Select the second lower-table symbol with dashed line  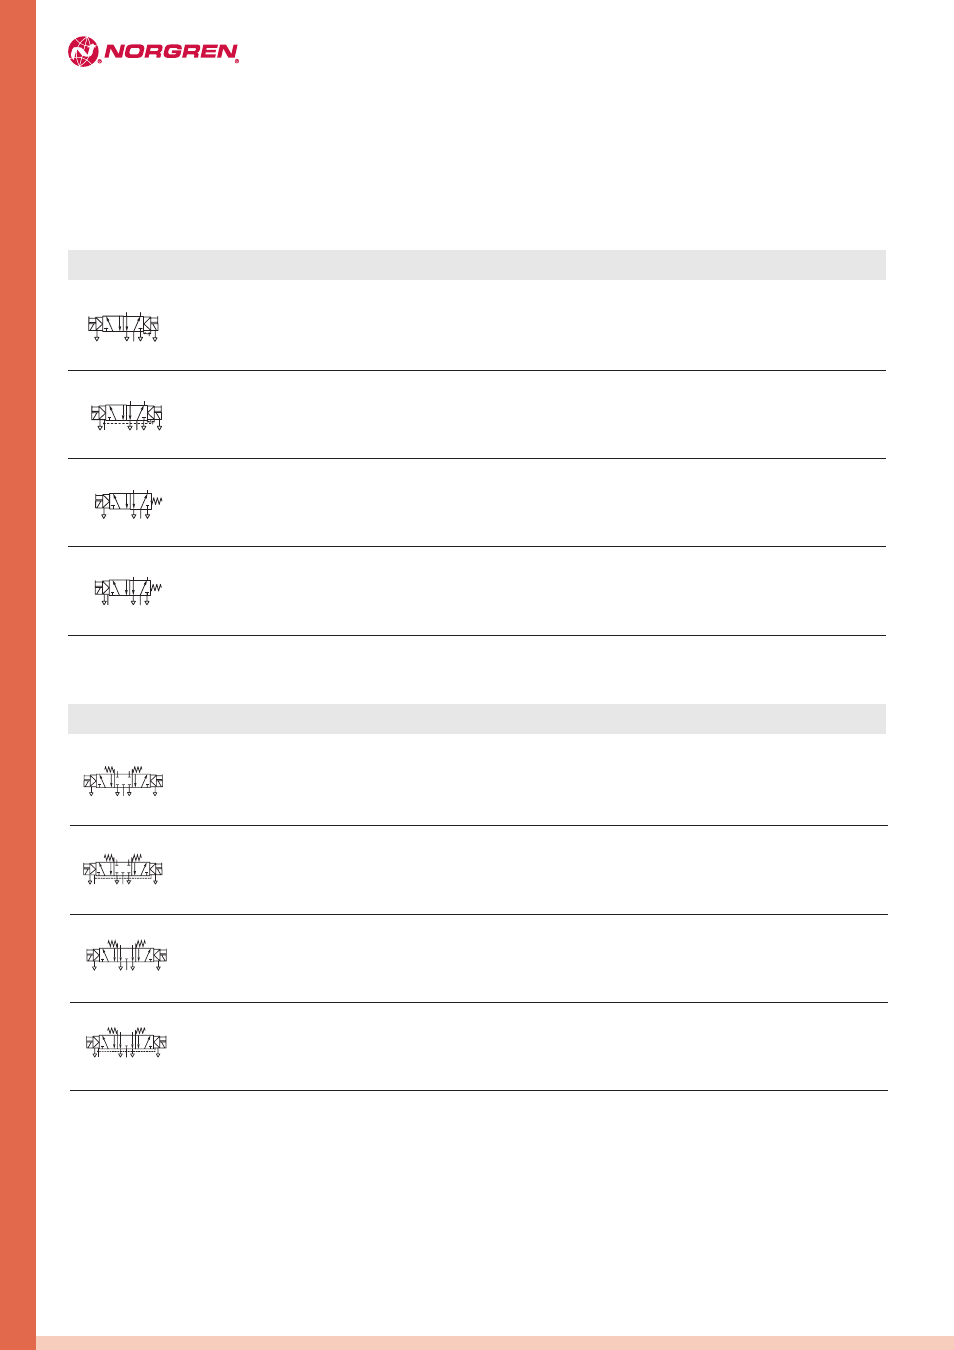coord(123,870)
